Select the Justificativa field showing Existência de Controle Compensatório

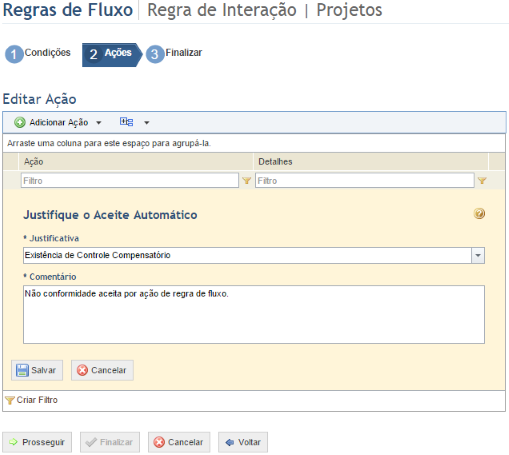(254, 255)
